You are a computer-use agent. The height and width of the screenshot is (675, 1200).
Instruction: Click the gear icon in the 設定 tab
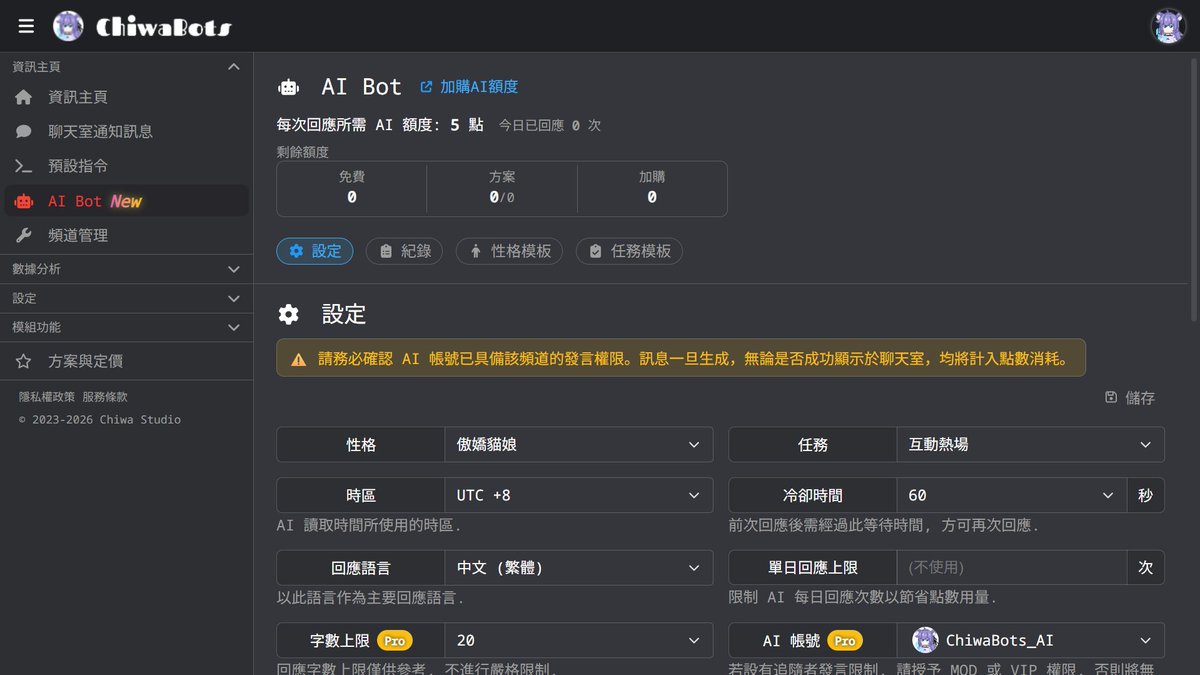coord(296,251)
